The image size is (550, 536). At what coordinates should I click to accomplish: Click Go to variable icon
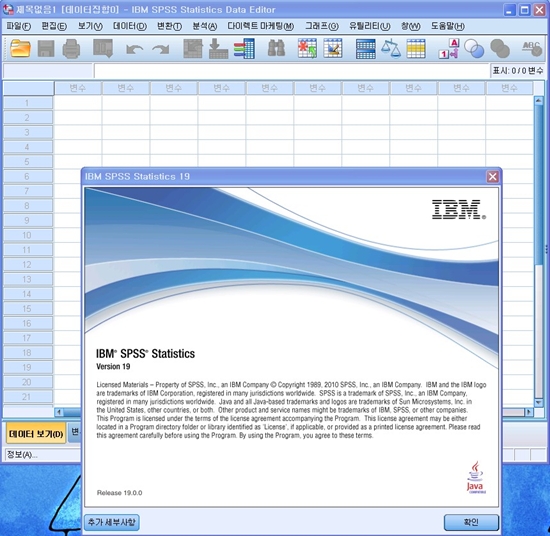(218, 48)
